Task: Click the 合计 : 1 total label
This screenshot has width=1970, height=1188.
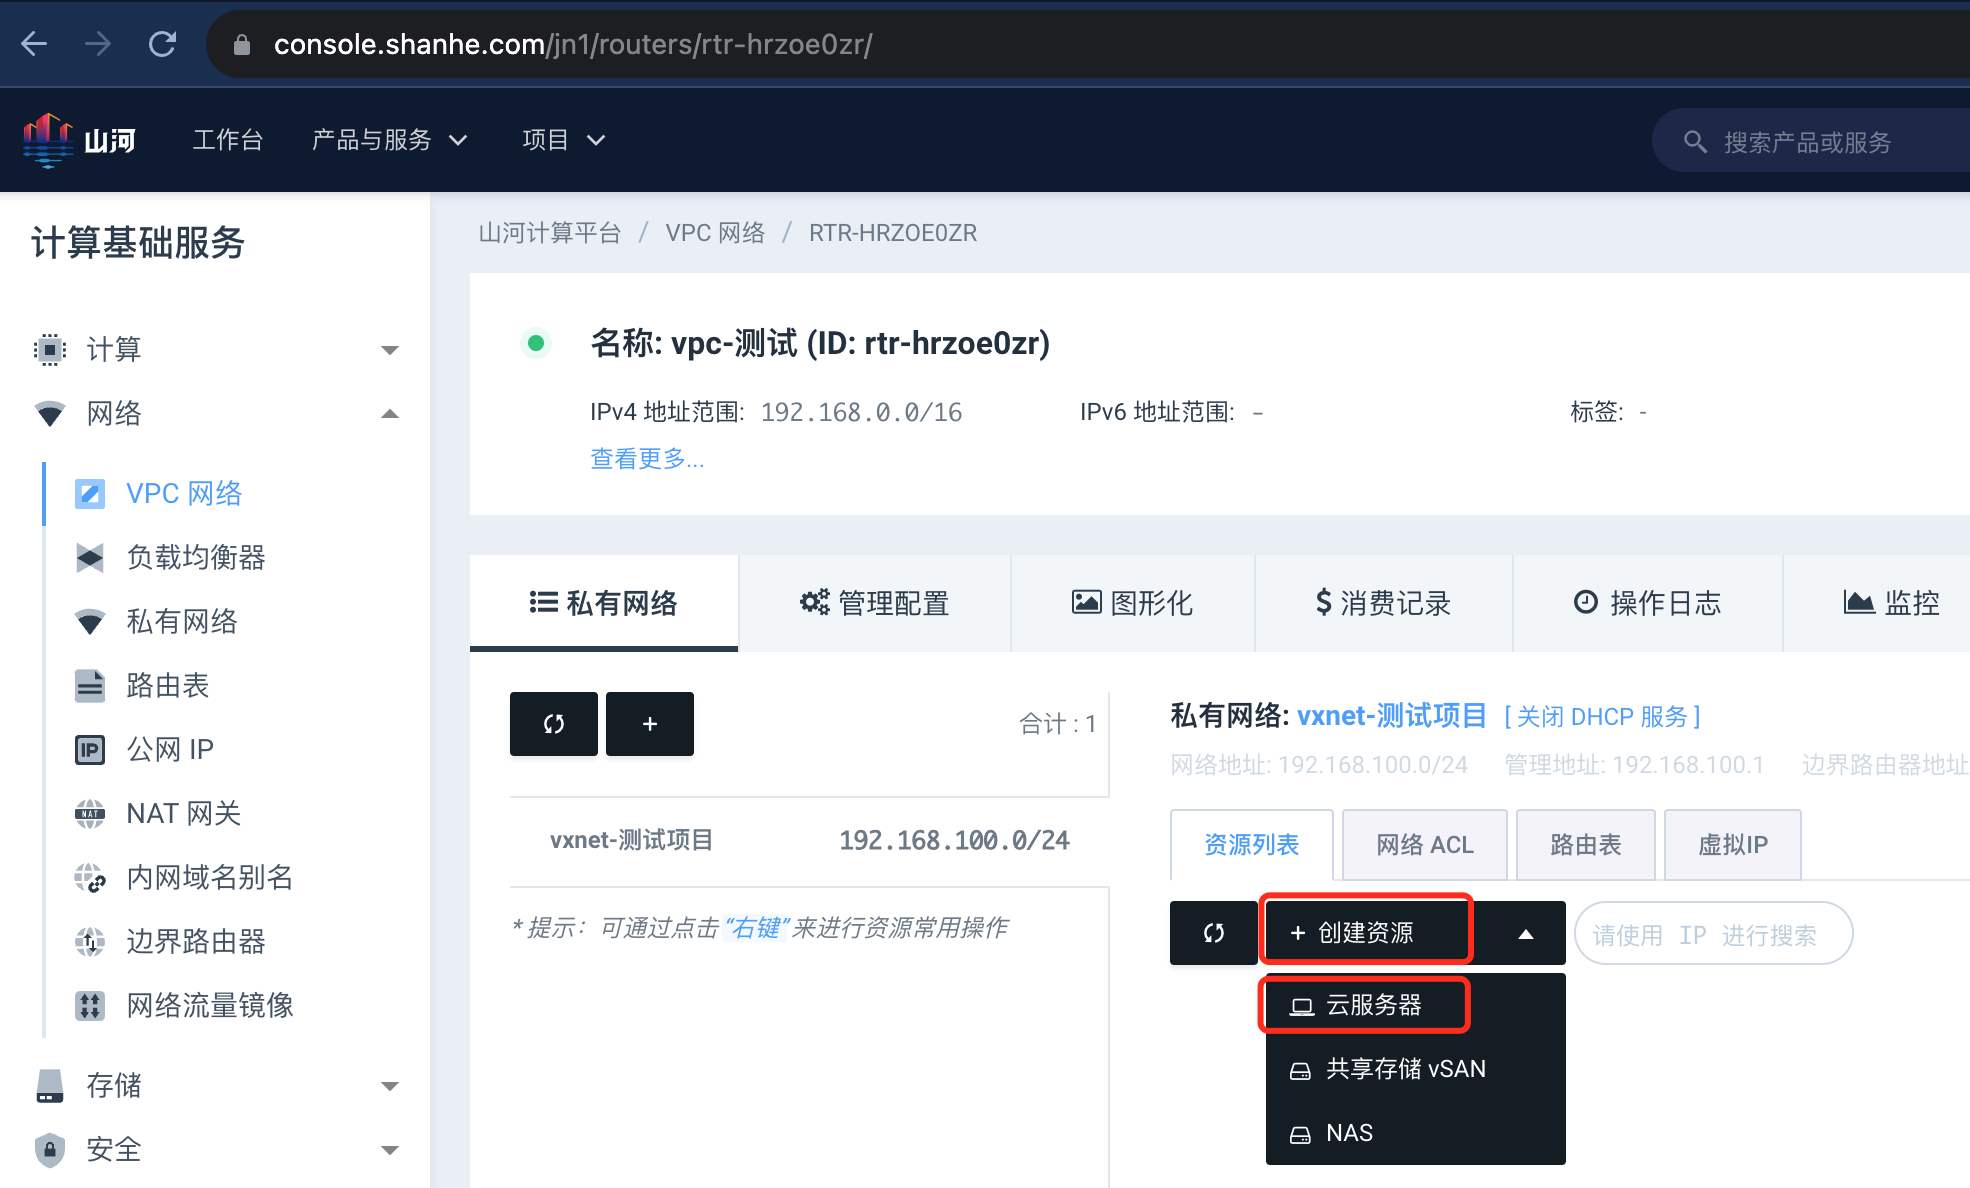Action: 1057,724
